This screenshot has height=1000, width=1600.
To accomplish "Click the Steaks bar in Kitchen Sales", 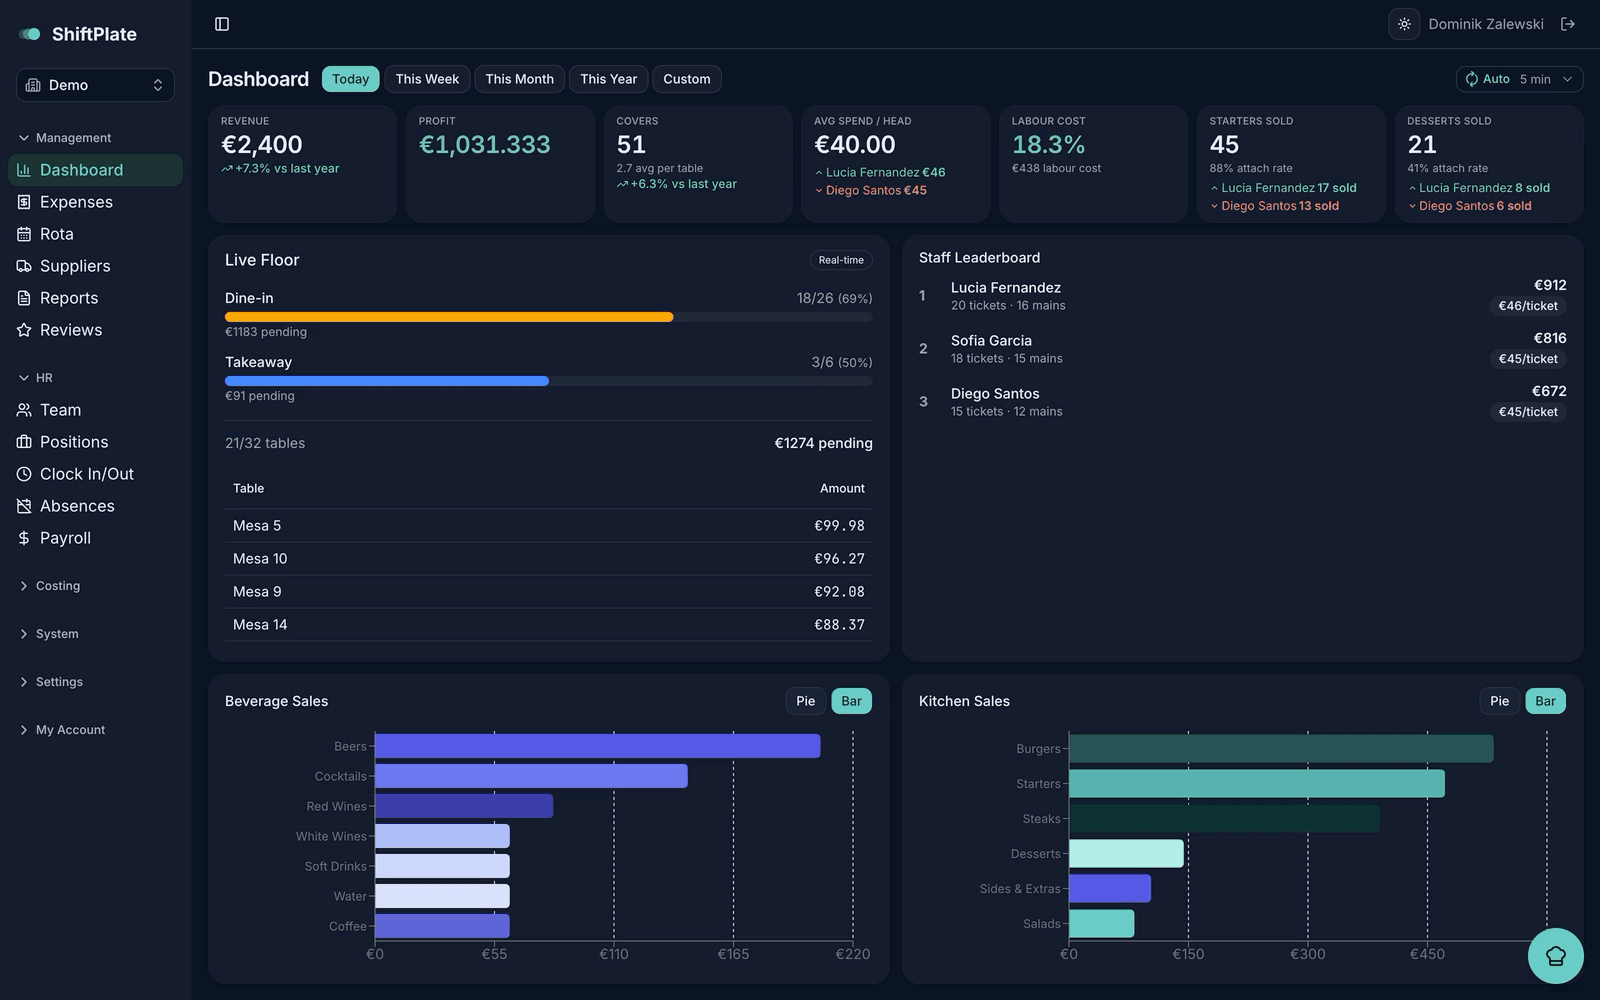I will (x=1224, y=819).
